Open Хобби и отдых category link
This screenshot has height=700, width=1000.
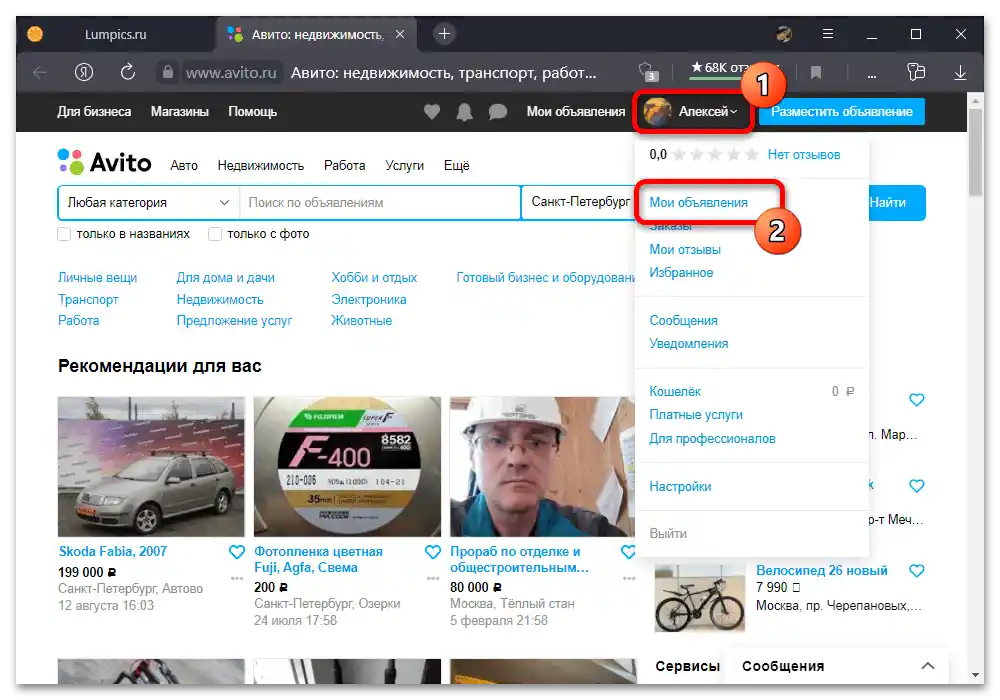(374, 277)
